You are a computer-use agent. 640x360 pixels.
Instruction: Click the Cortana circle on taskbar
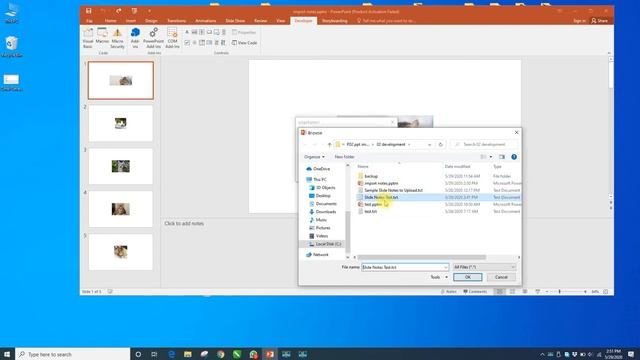pos(138,354)
